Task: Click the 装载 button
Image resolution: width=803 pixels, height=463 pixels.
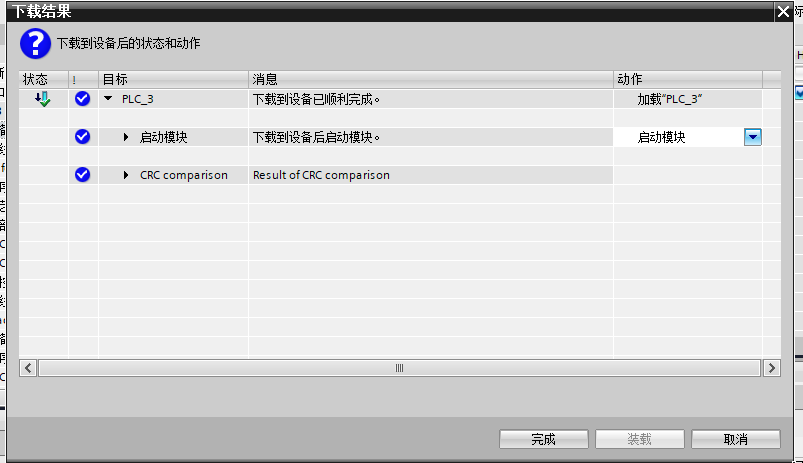Action: [x=639, y=439]
